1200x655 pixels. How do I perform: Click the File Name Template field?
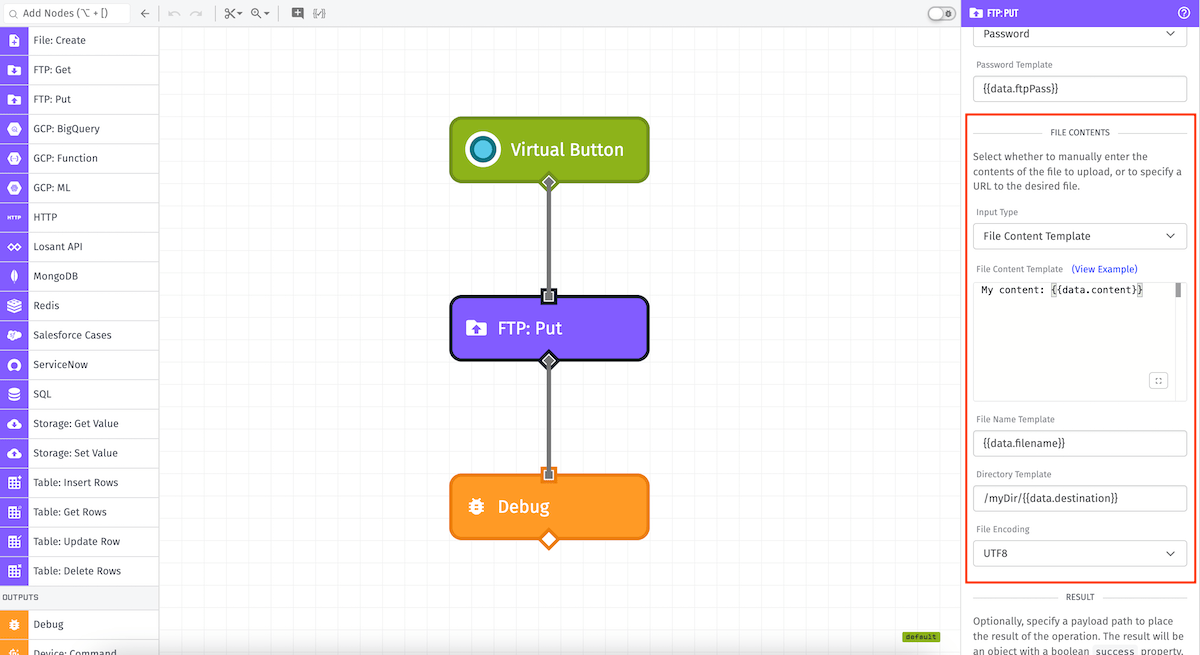[x=1080, y=443]
